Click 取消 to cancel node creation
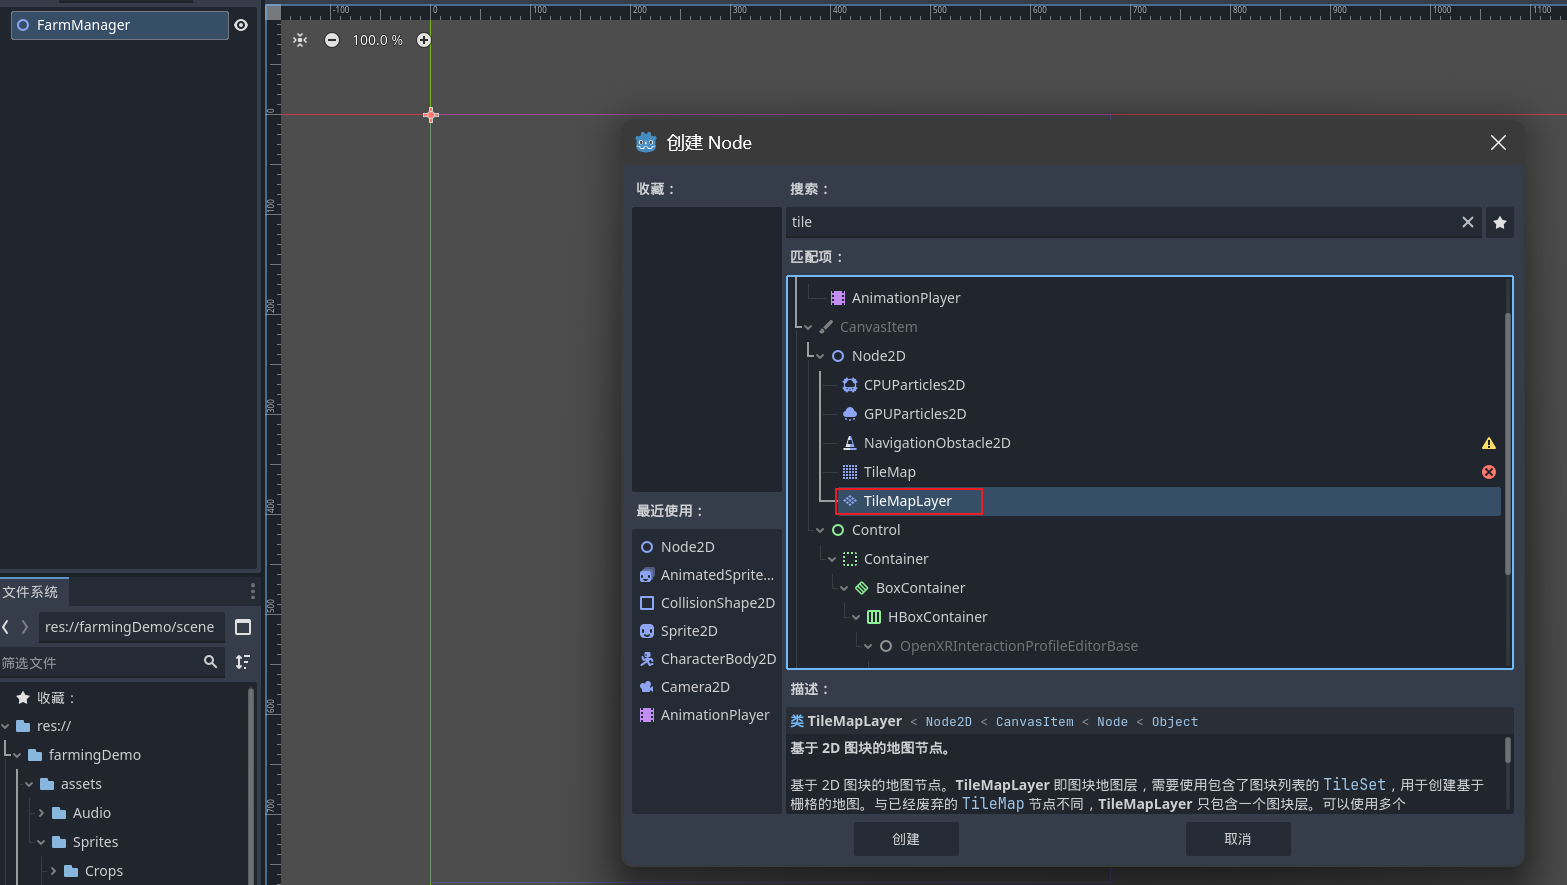 click(1238, 839)
